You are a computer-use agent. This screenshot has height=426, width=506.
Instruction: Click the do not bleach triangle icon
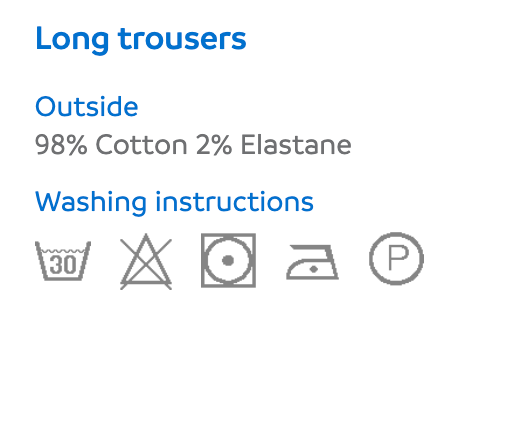point(146,261)
